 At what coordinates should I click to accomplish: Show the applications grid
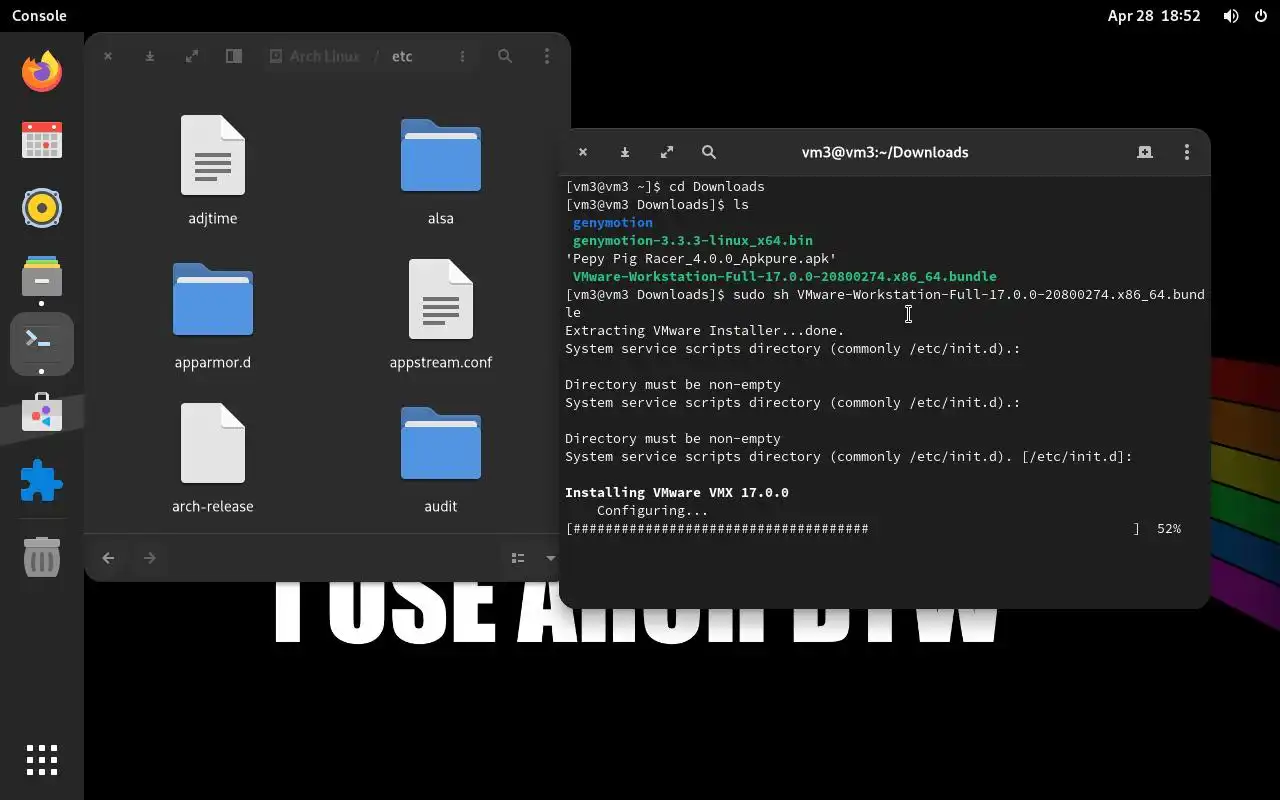pyautogui.click(x=42, y=760)
